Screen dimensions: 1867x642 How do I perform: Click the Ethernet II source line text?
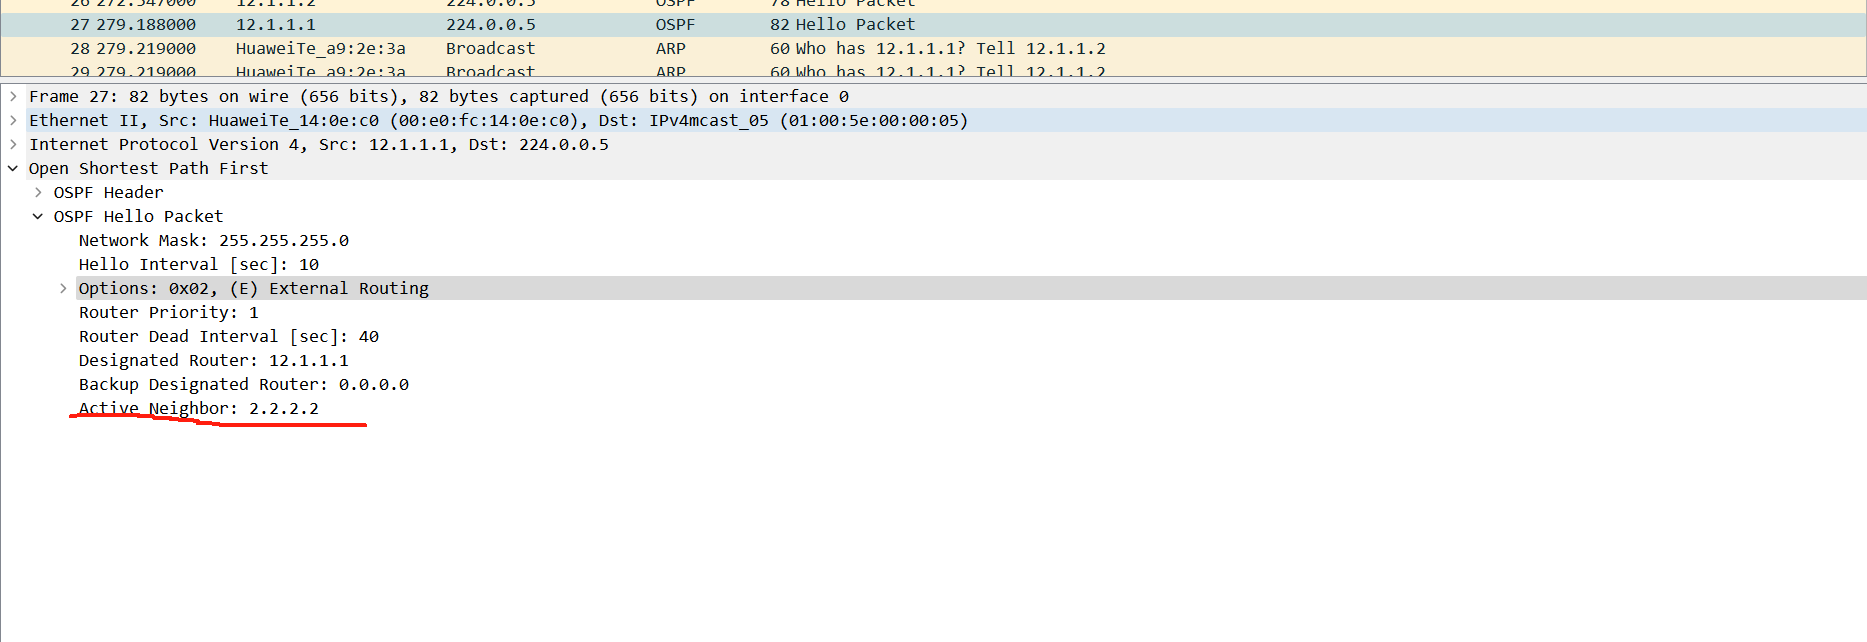498,120
